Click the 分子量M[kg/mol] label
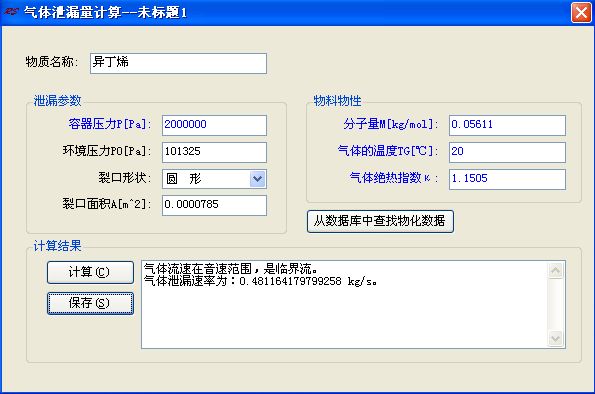The width and height of the screenshot is (595, 394). pos(391,124)
